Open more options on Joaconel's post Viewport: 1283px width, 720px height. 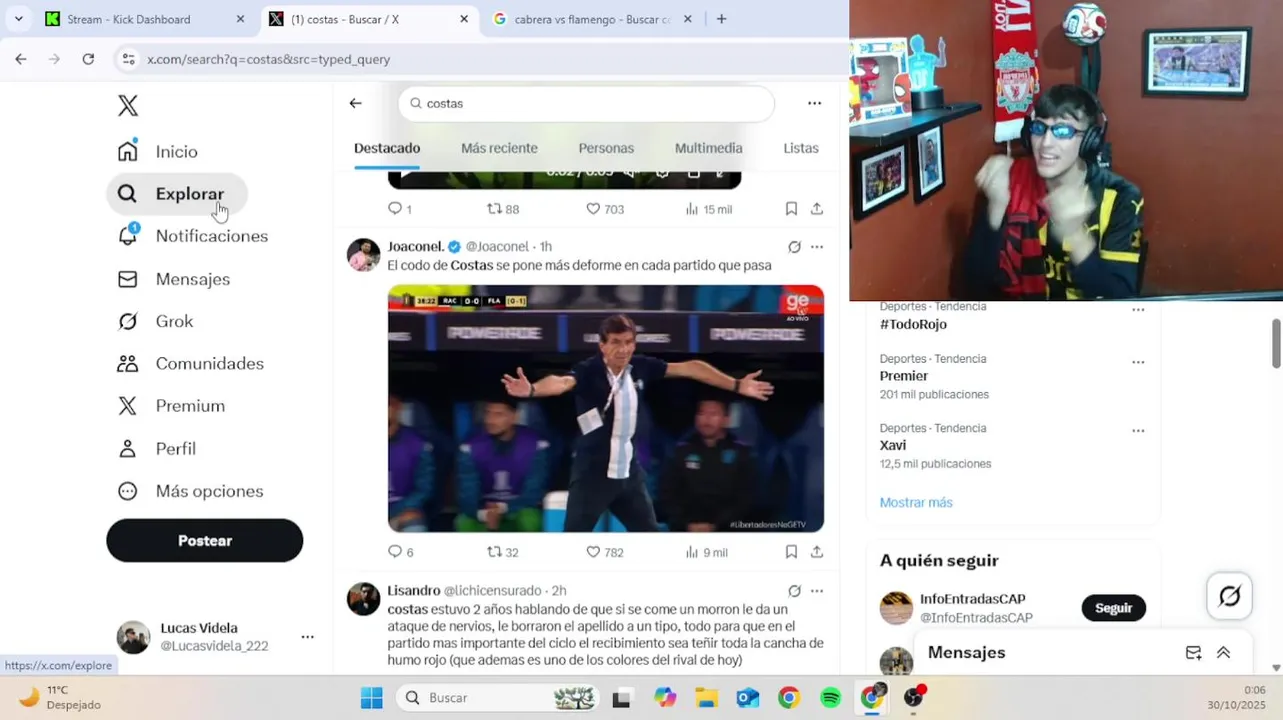(x=817, y=247)
